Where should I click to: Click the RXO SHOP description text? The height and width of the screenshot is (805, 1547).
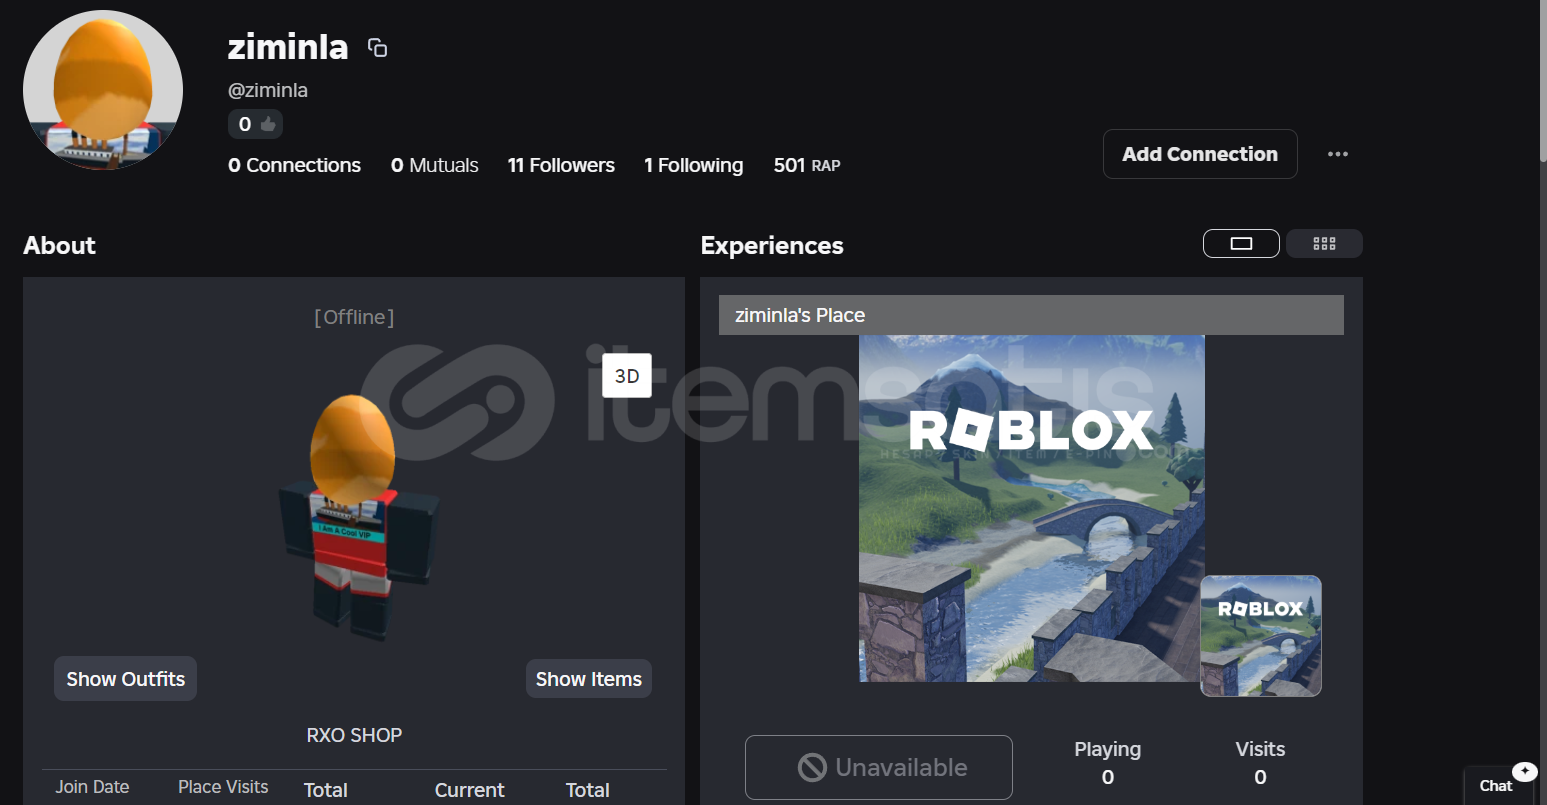coord(354,735)
